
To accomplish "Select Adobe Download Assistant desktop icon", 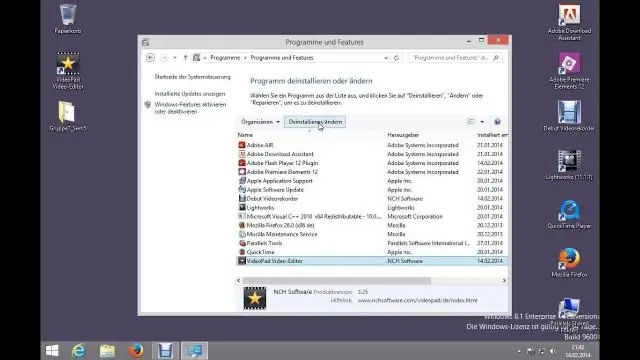I will click(569, 22).
